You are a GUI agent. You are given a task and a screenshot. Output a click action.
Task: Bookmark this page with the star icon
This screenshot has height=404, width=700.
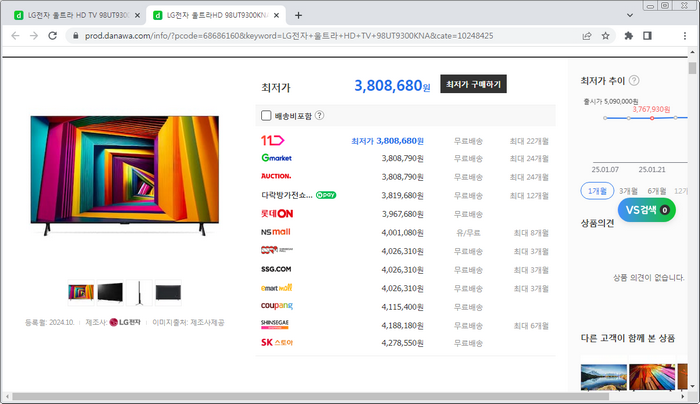pos(605,36)
